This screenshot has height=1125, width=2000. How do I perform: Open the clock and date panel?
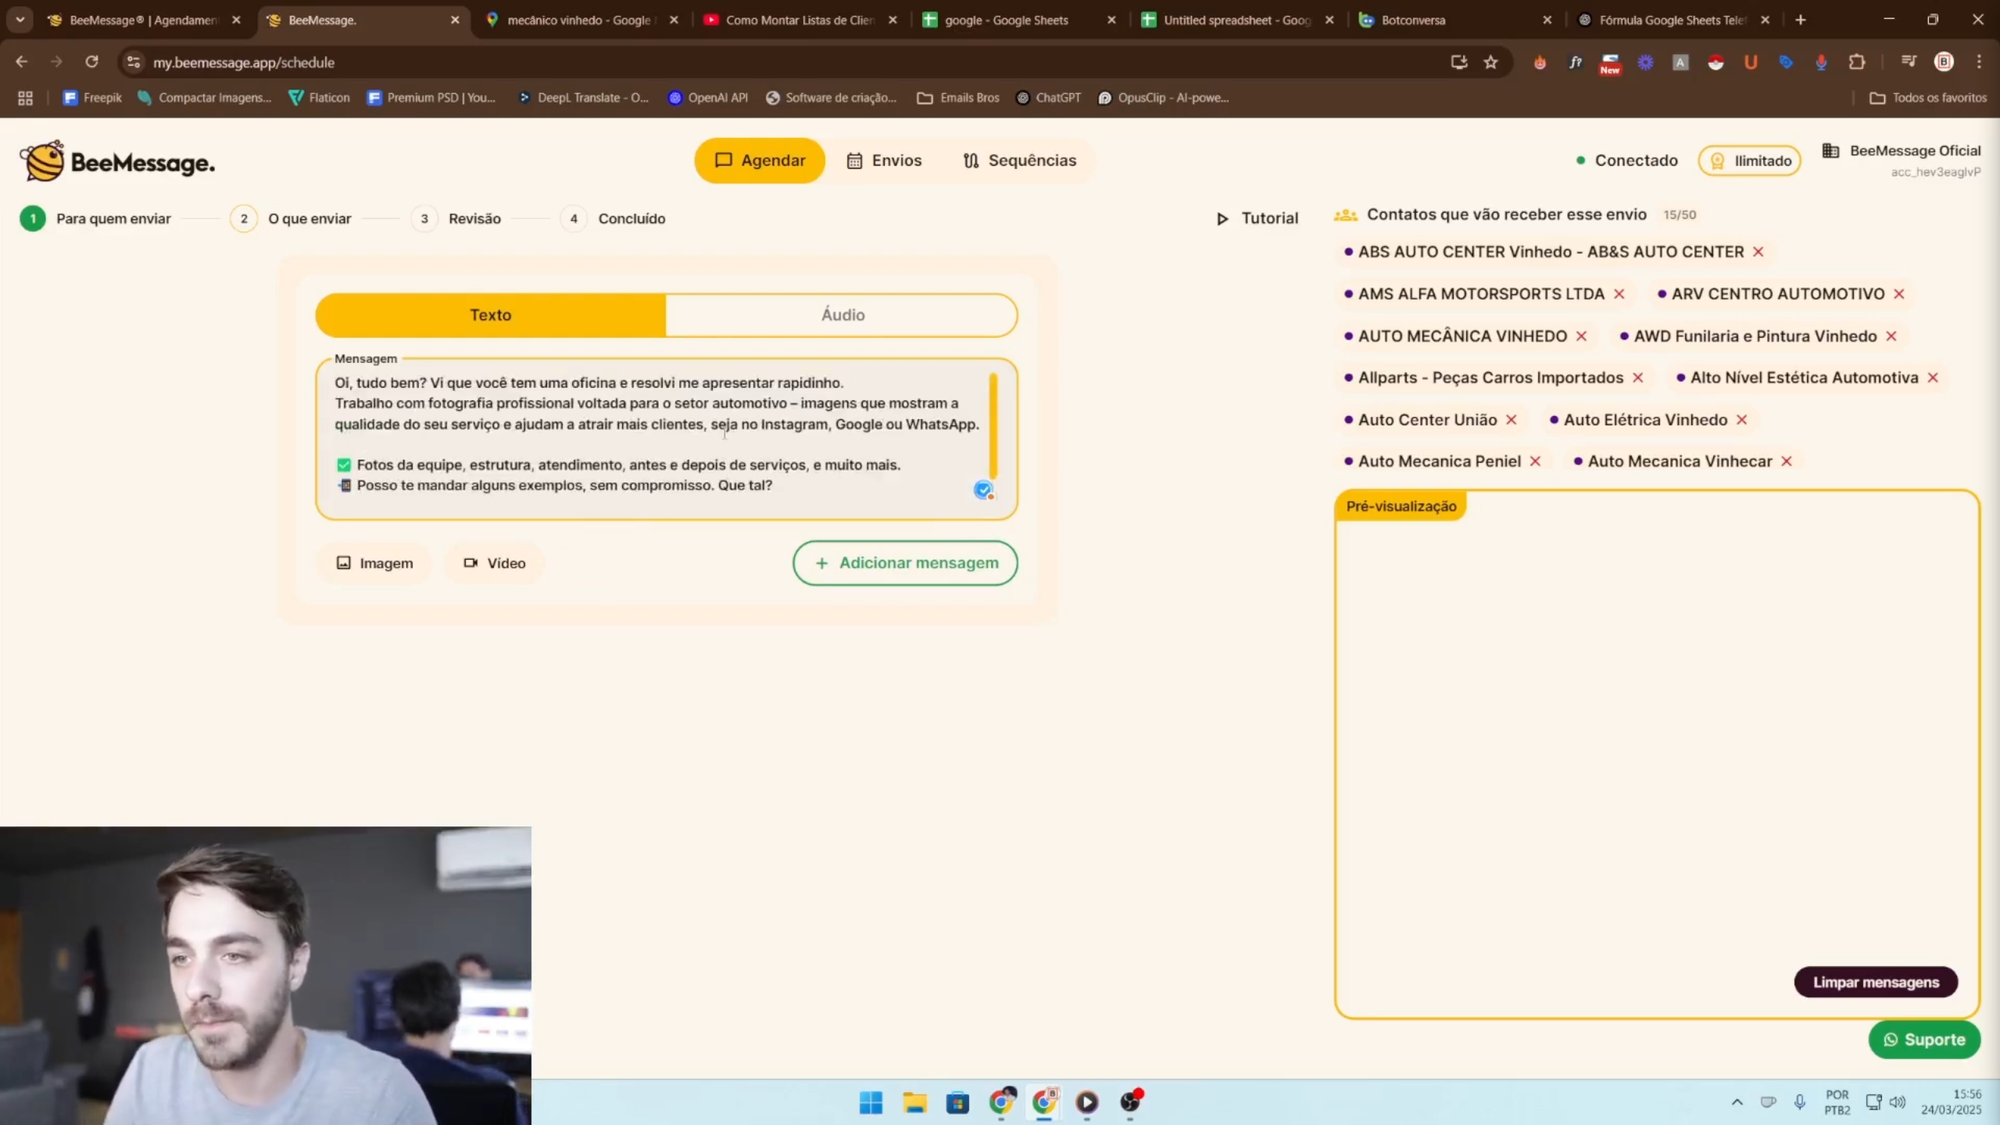[x=1951, y=1102]
